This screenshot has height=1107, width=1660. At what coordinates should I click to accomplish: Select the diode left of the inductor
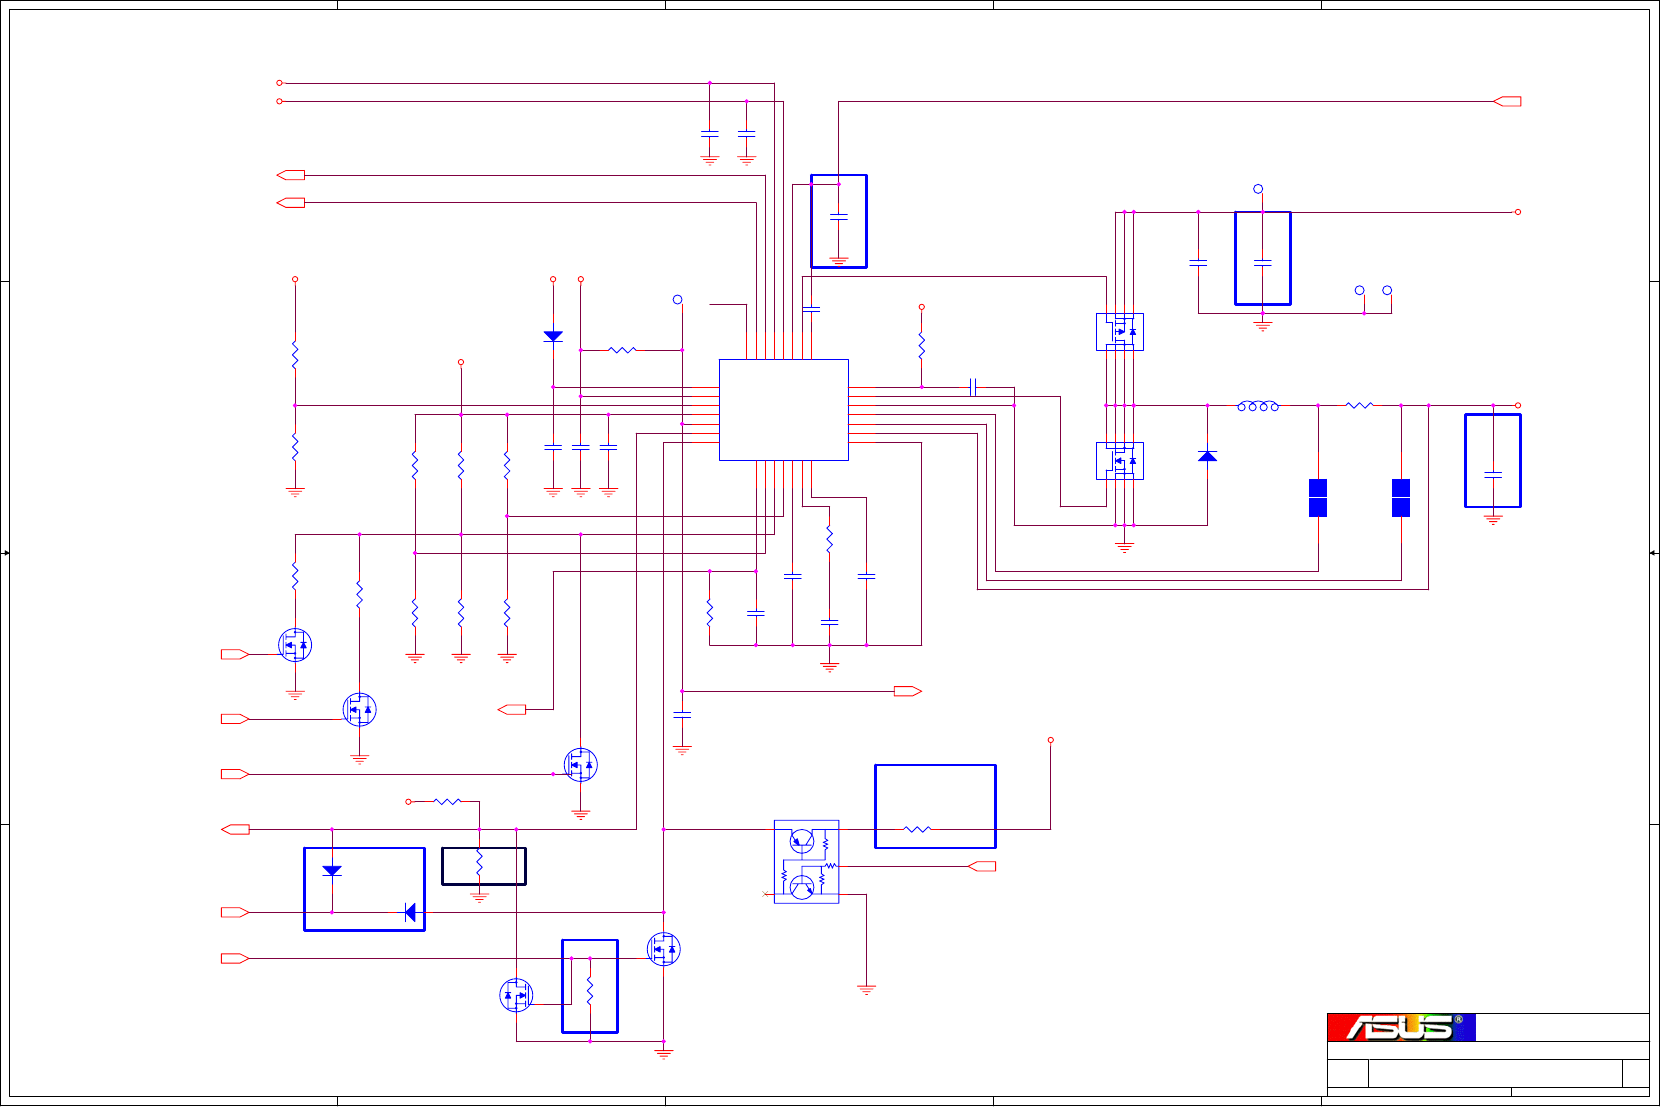[1207, 456]
